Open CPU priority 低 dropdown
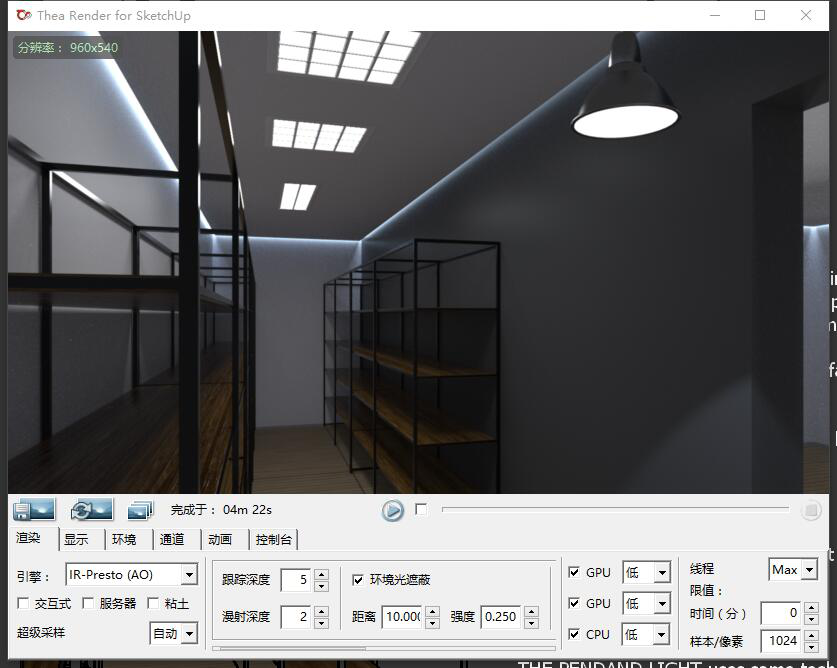The height and width of the screenshot is (668, 837). [662, 635]
